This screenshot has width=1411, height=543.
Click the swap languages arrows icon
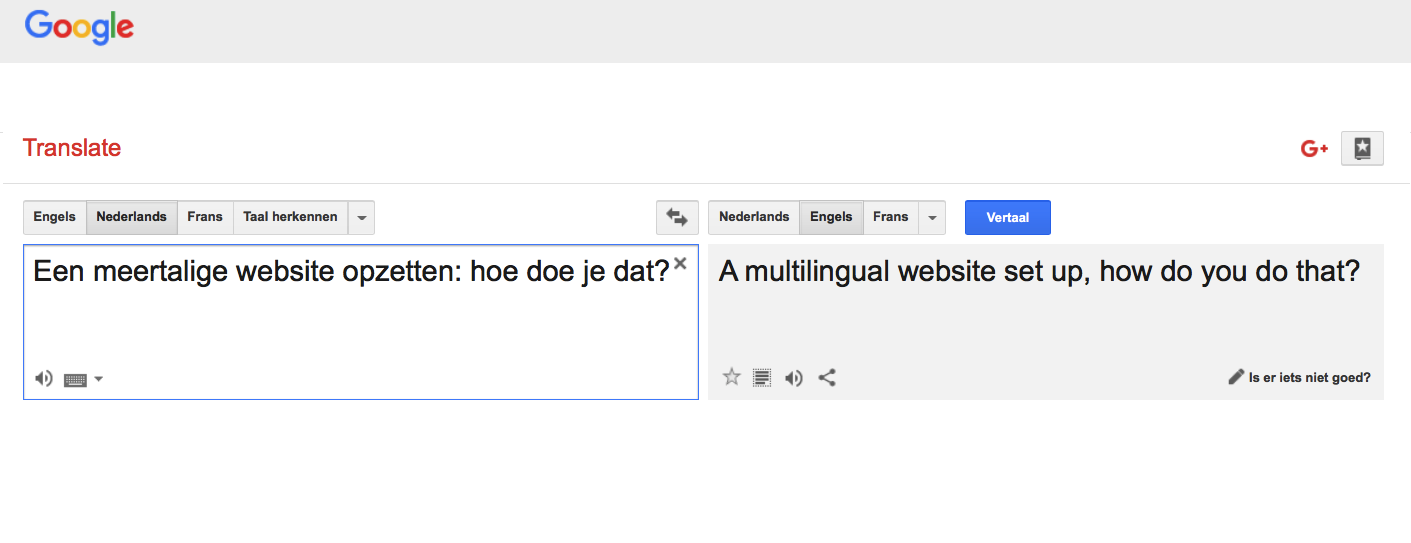[x=677, y=217]
